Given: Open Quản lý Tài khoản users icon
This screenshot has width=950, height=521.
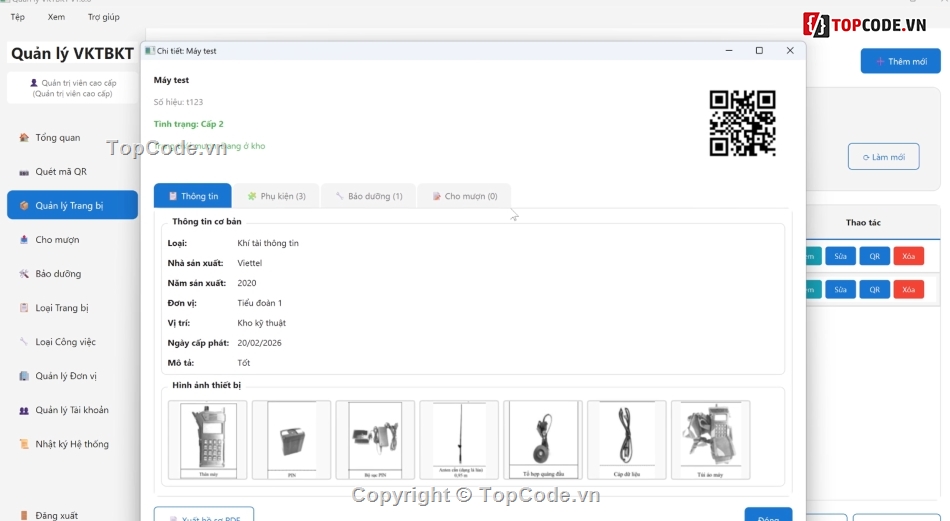Looking at the screenshot, I should click(24, 410).
